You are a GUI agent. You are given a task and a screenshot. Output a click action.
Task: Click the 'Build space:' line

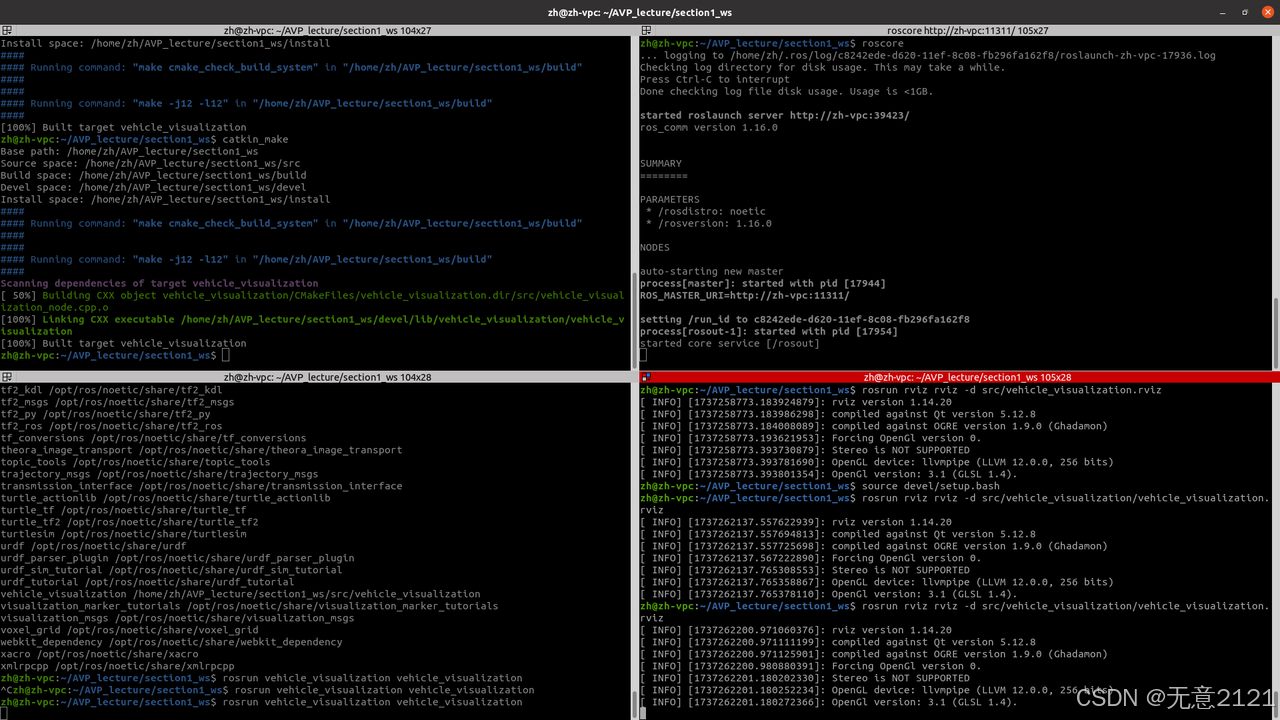tap(153, 175)
